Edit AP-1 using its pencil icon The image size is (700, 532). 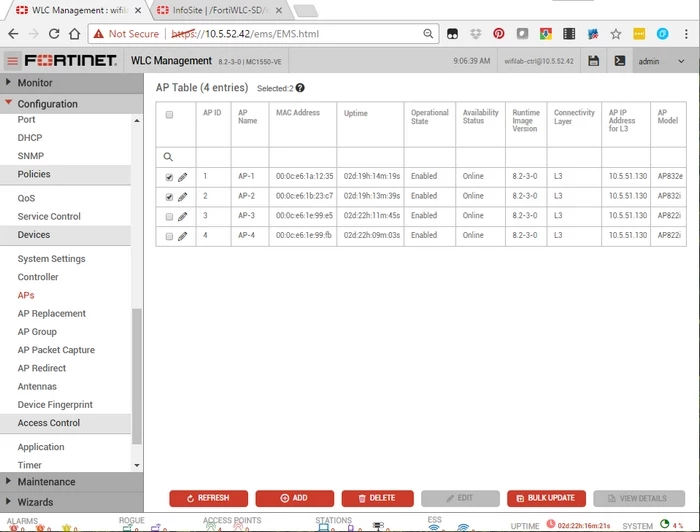tap(183, 177)
